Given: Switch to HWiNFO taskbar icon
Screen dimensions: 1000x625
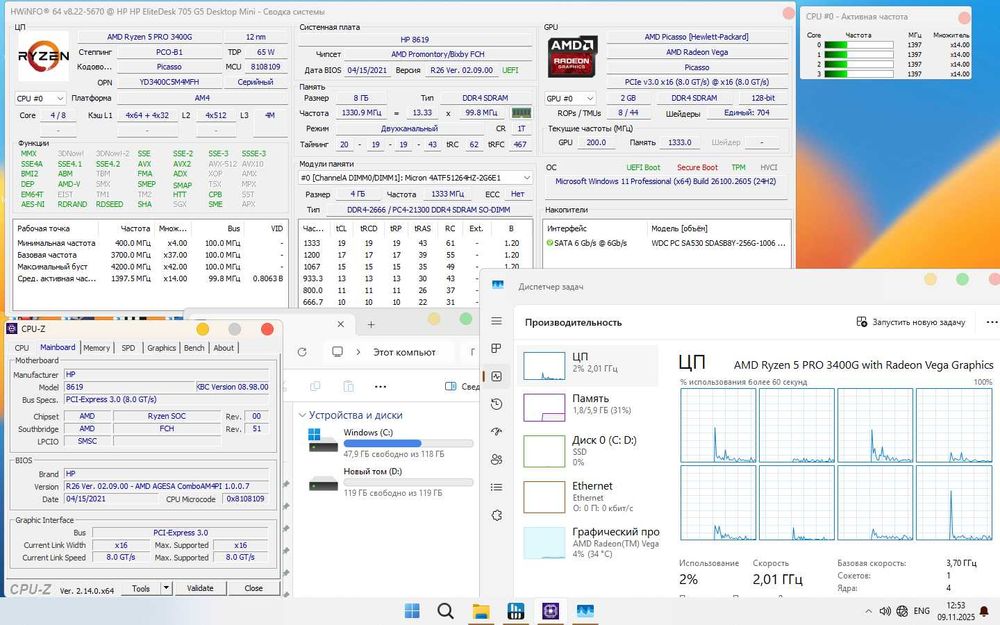Looking at the screenshot, I should point(515,611).
